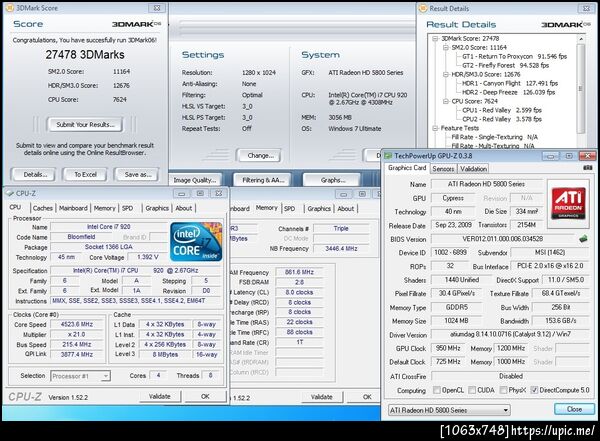Click the Details... button in 3DMark Score

35,175
